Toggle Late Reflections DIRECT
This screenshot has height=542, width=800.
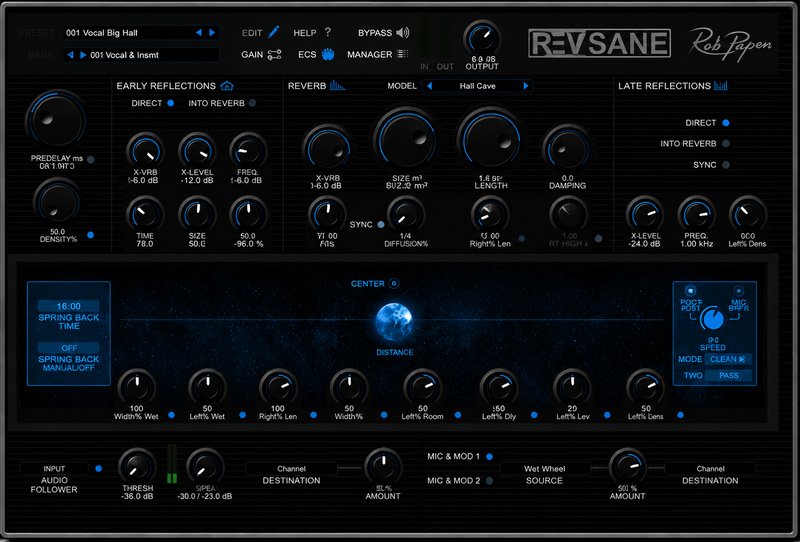pos(726,123)
